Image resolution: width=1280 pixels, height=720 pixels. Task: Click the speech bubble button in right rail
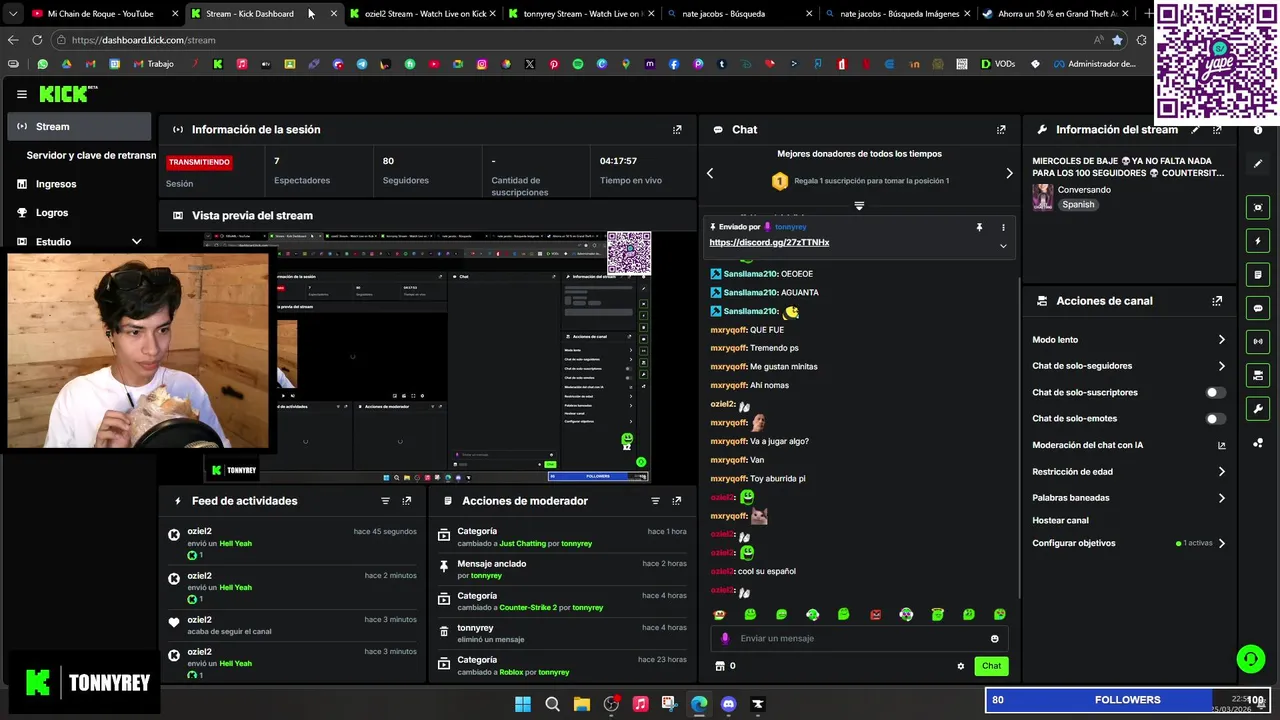[1258, 308]
